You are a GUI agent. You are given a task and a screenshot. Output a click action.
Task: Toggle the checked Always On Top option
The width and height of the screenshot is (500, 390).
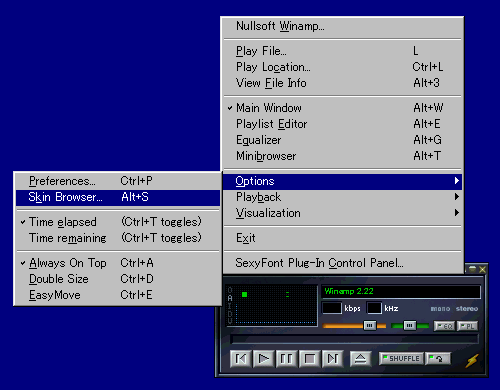[x=118, y=263]
